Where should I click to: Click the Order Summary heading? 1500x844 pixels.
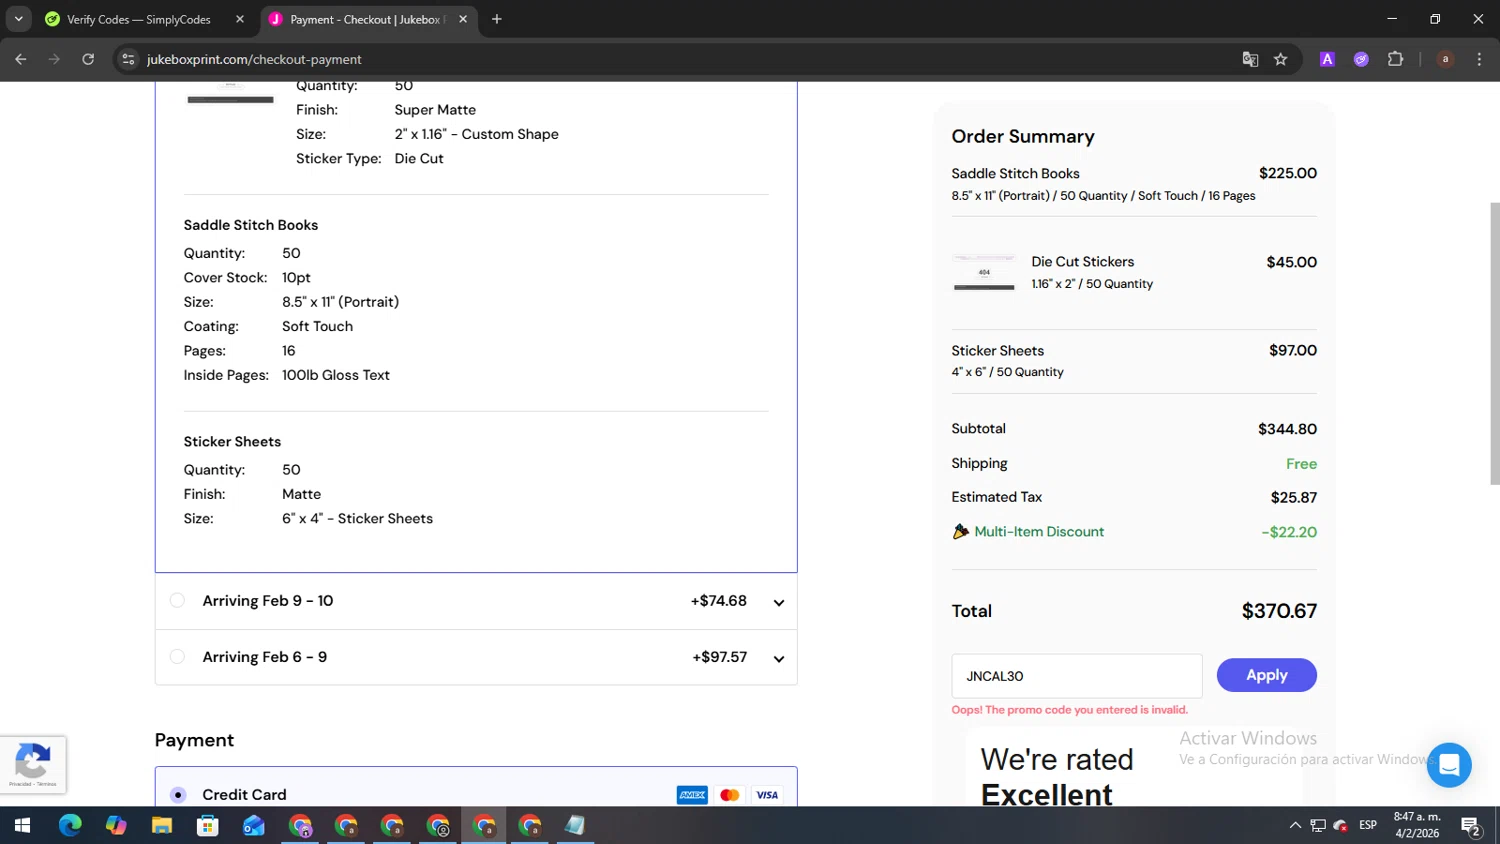click(x=1023, y=137)
